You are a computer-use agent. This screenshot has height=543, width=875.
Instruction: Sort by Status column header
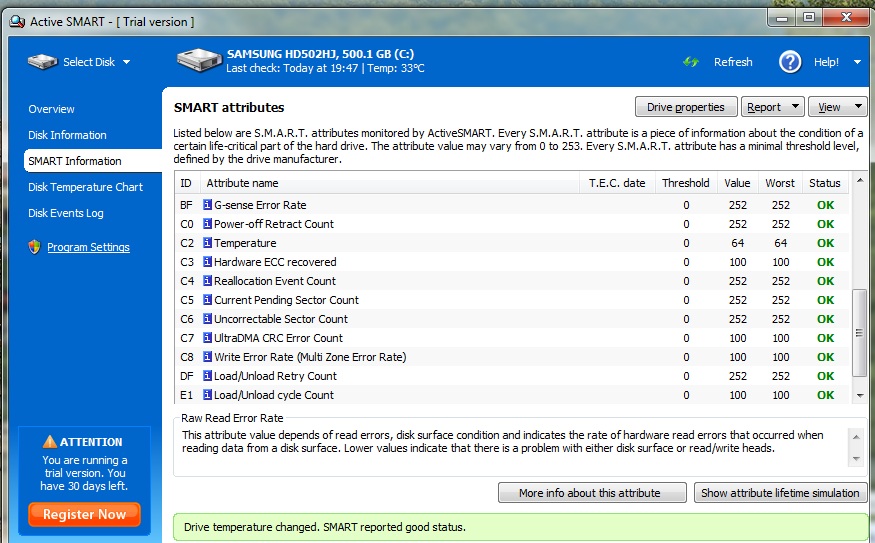[825, 183]
